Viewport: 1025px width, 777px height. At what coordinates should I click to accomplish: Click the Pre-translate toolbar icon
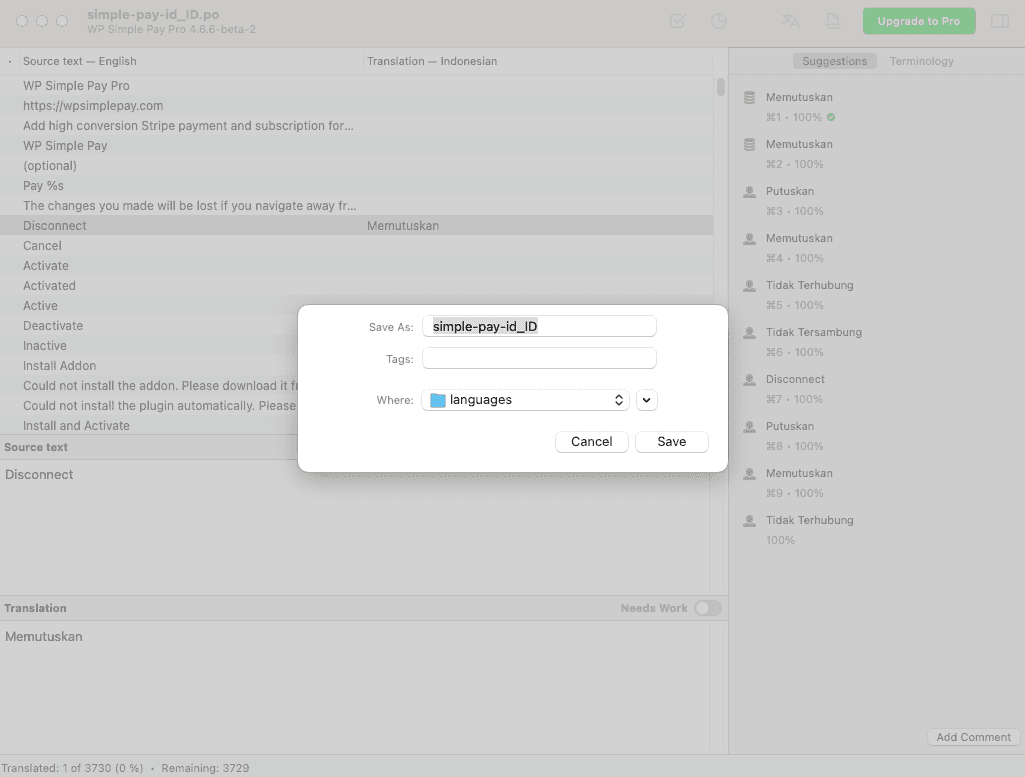coord(790,21)
